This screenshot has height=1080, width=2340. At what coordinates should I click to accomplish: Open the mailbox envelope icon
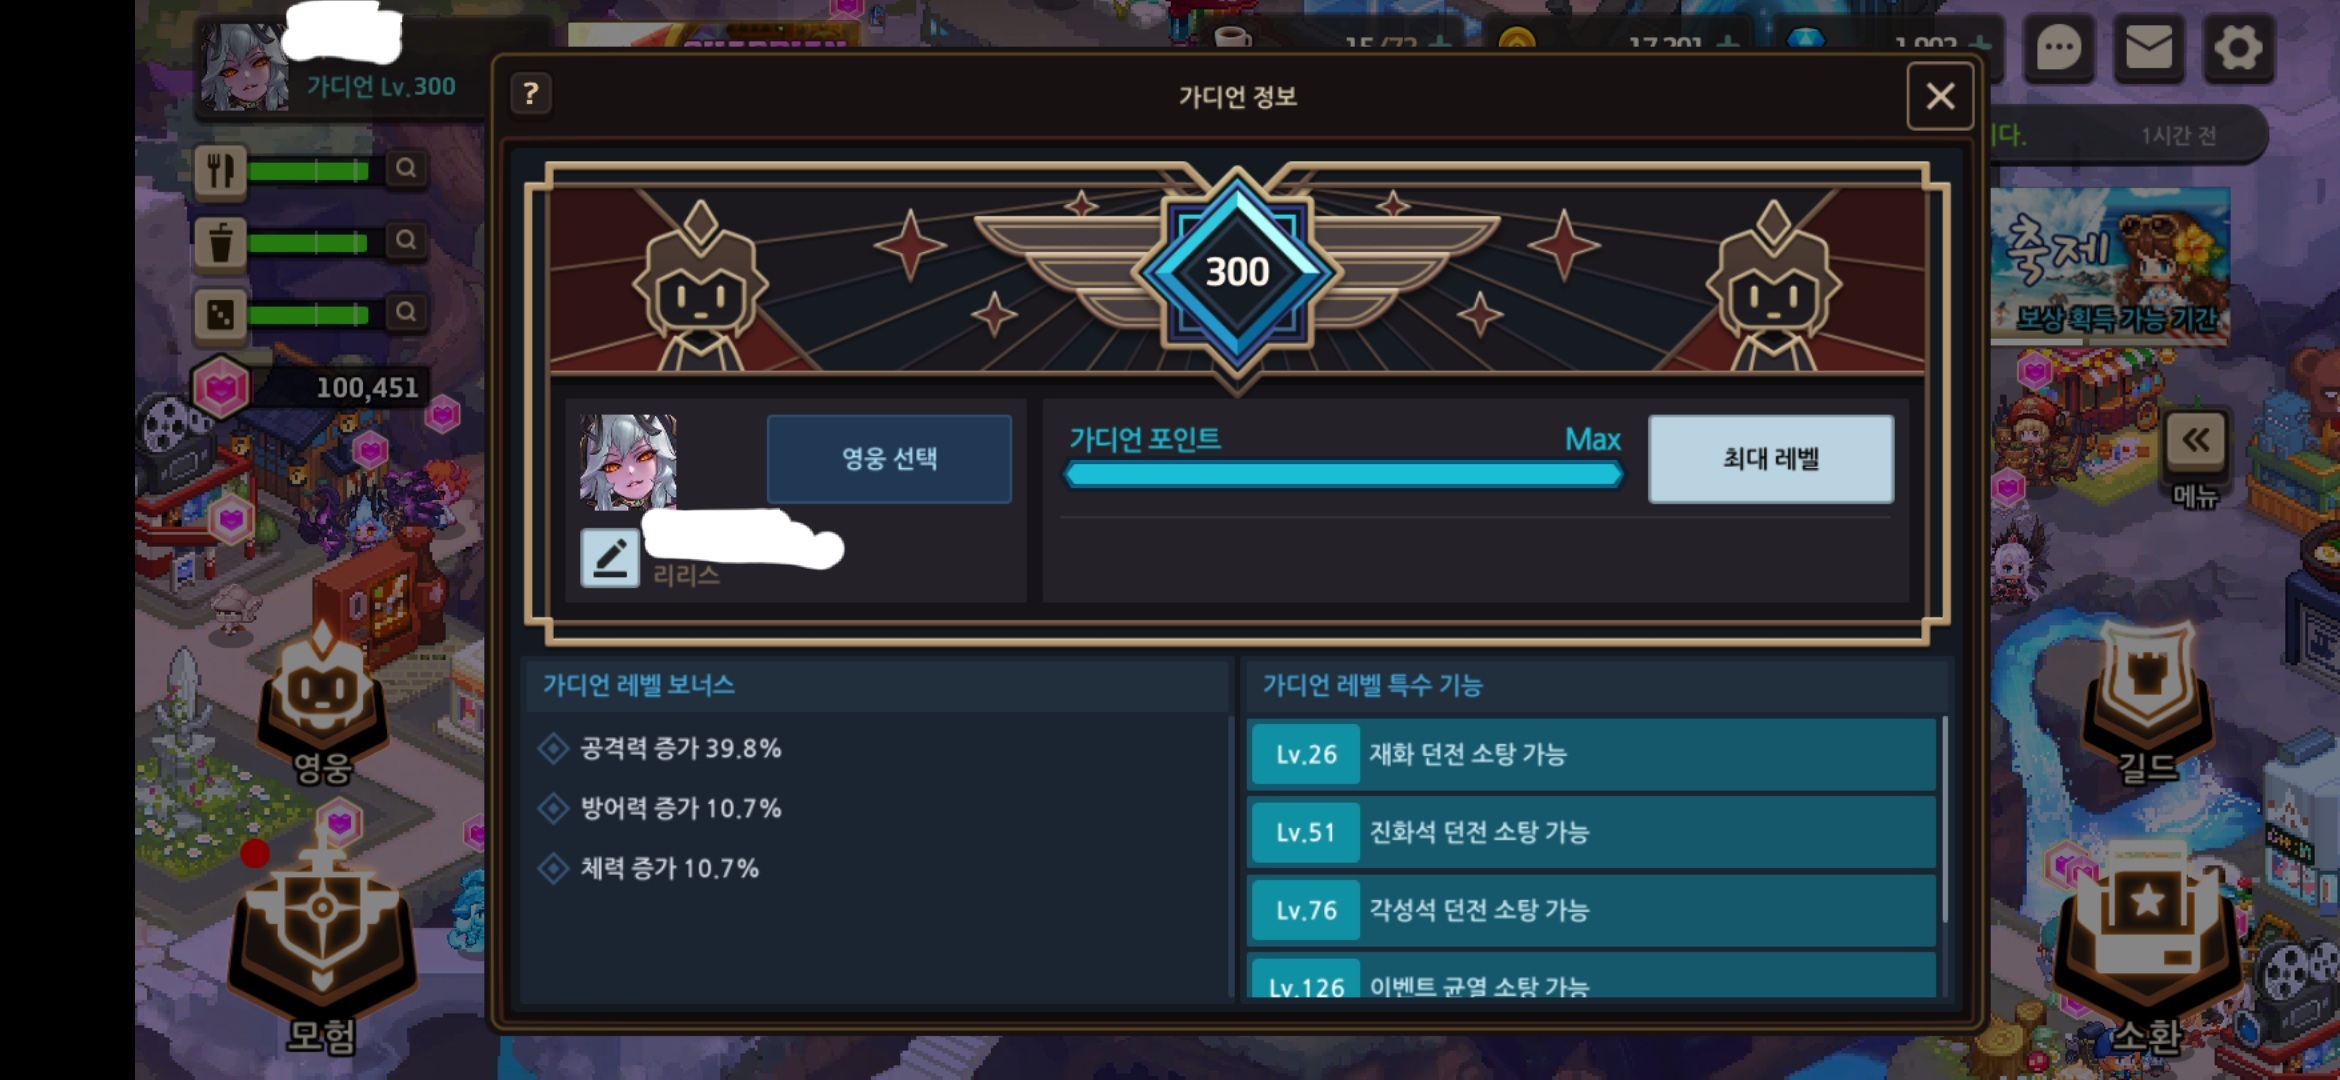(2148, 47)
